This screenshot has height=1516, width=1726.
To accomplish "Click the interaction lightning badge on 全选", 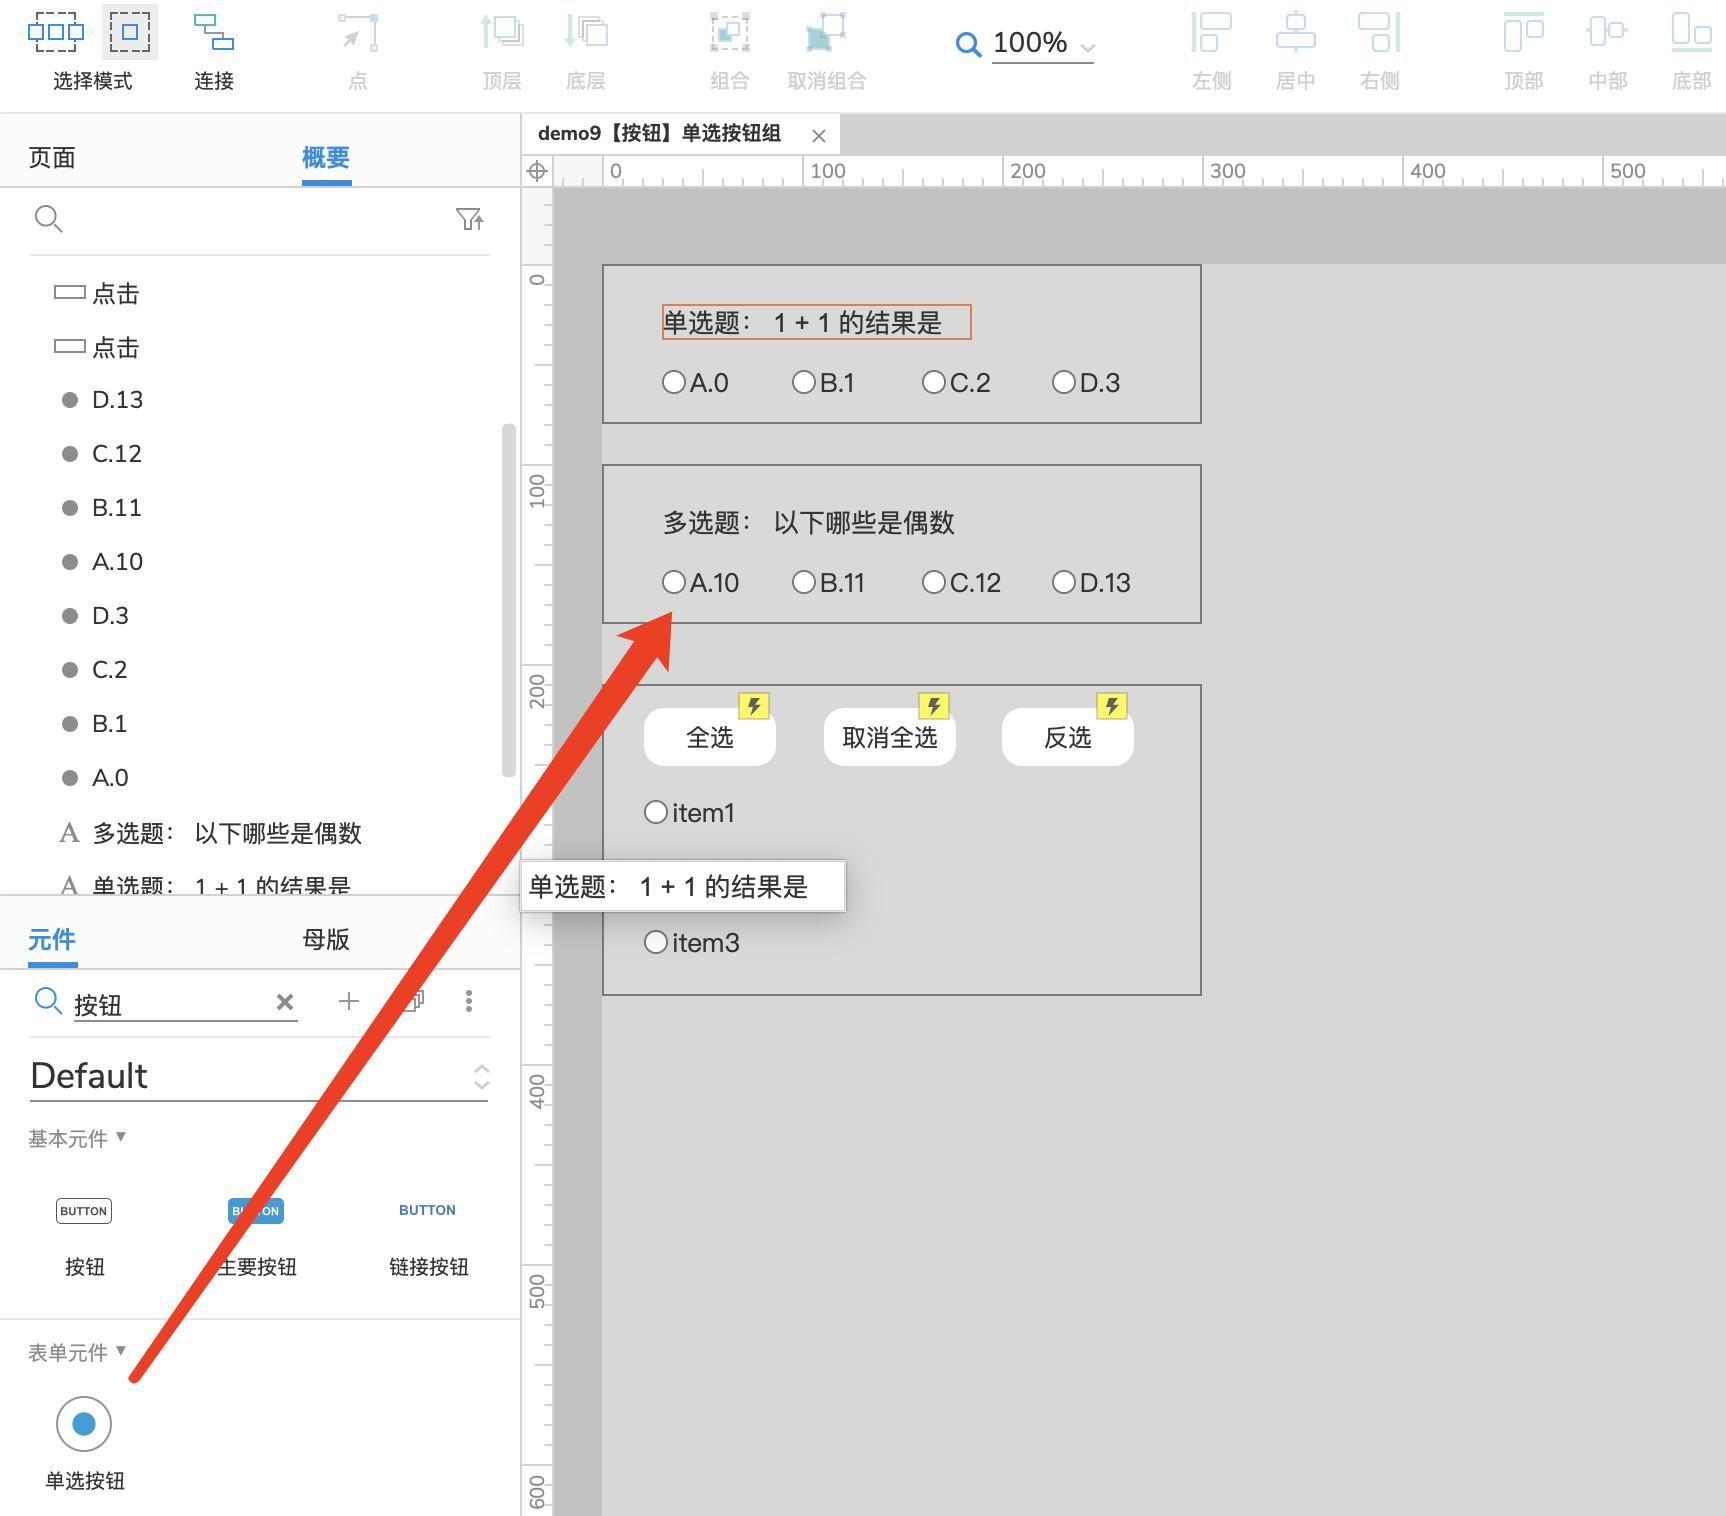I will [754, 706].
